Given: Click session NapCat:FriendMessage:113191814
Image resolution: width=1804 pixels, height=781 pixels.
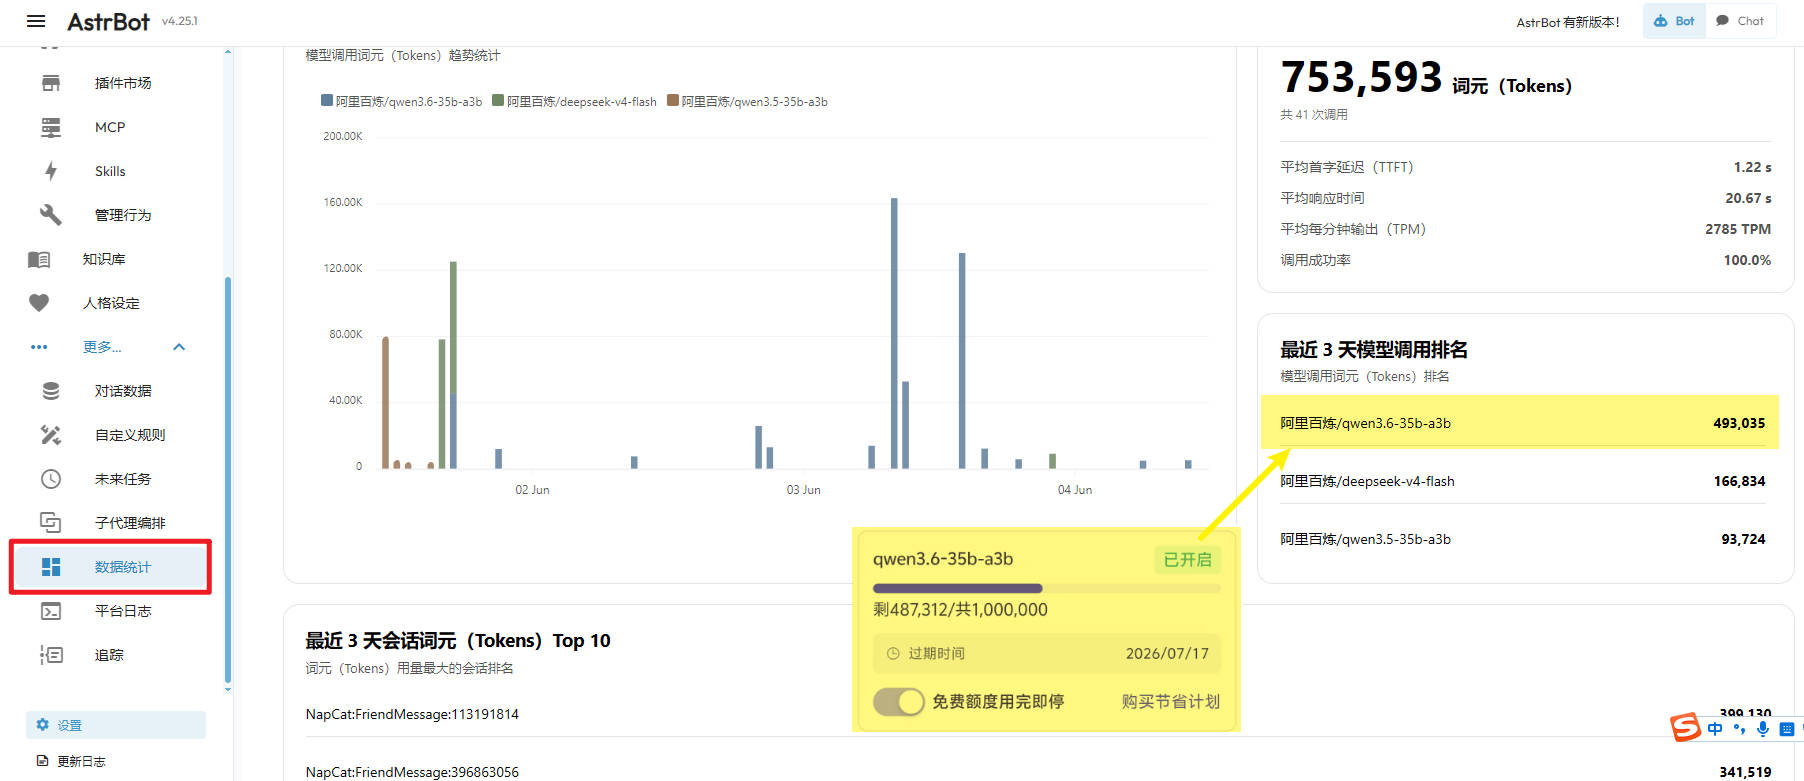Looking at the screenshot, I should point(412,714).
